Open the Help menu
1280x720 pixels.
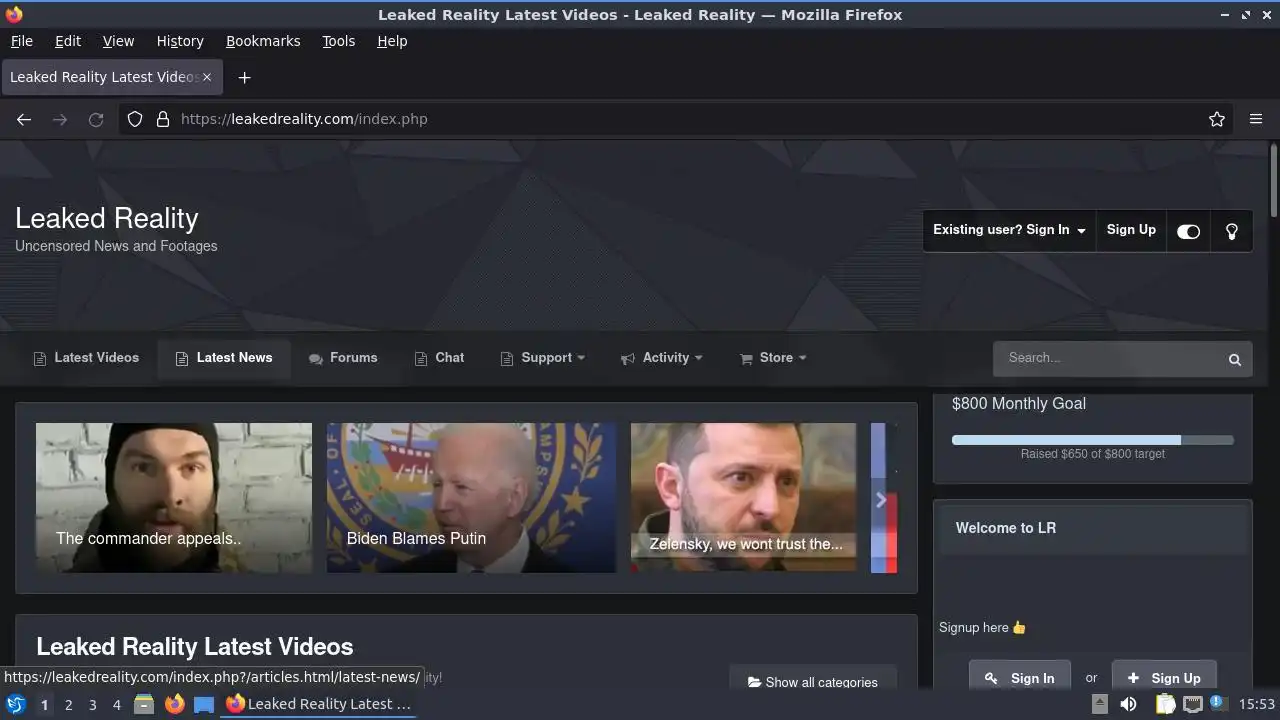tap(392, 41)
